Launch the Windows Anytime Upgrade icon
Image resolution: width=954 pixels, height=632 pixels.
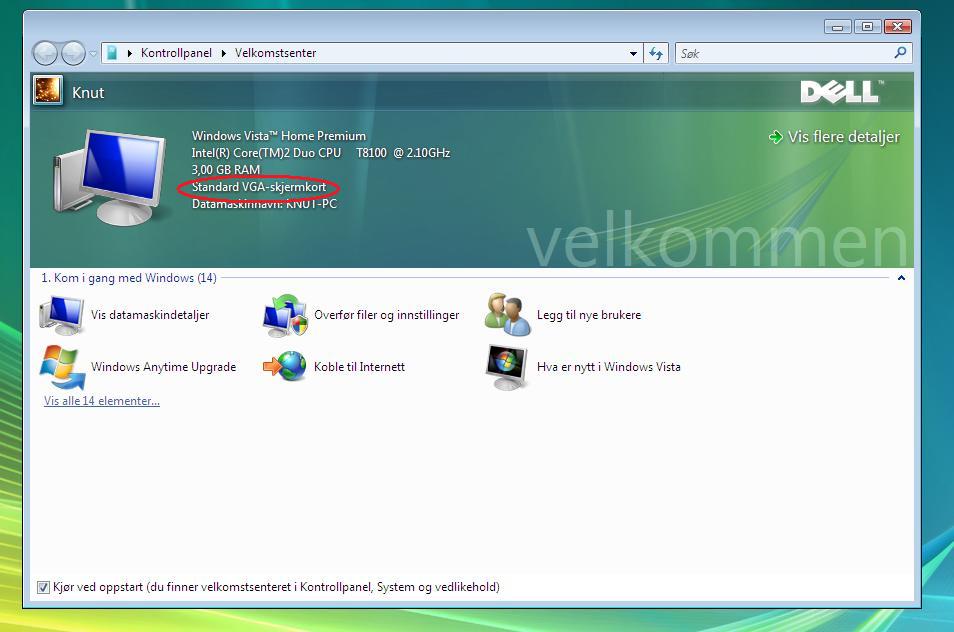pos(62,367)
